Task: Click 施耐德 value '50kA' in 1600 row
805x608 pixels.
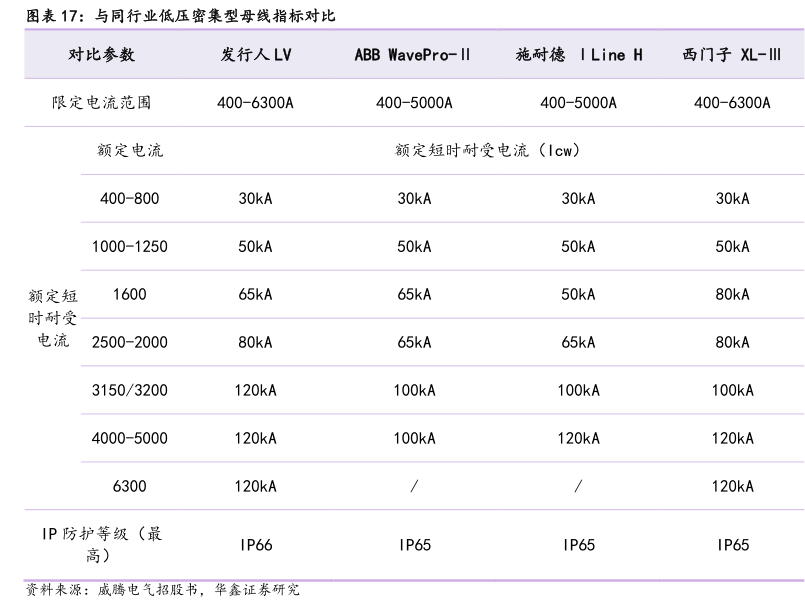Action: tap(578, 294)
